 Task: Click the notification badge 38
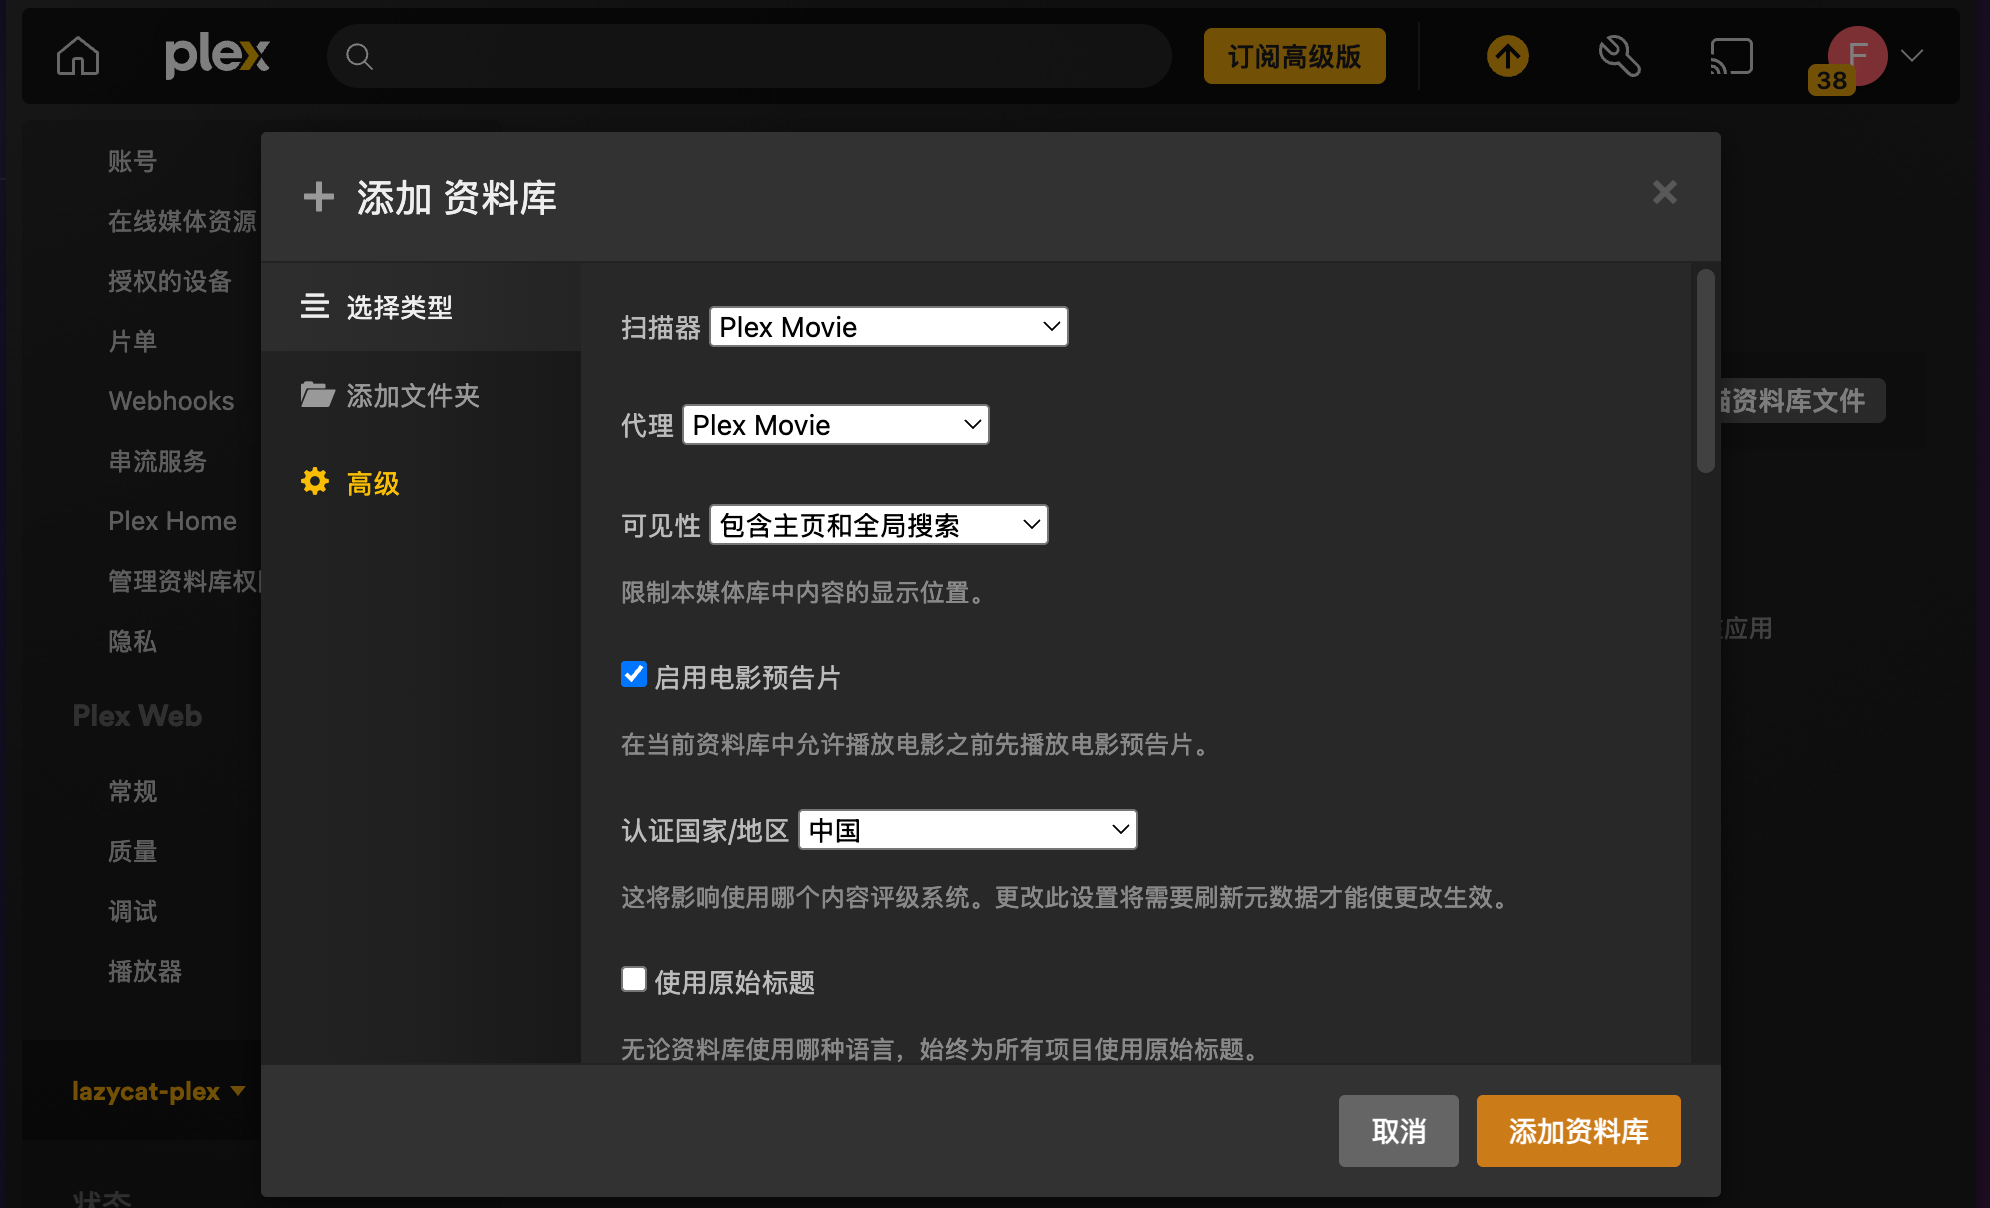pyautogui.click(x=1832, y=80)
